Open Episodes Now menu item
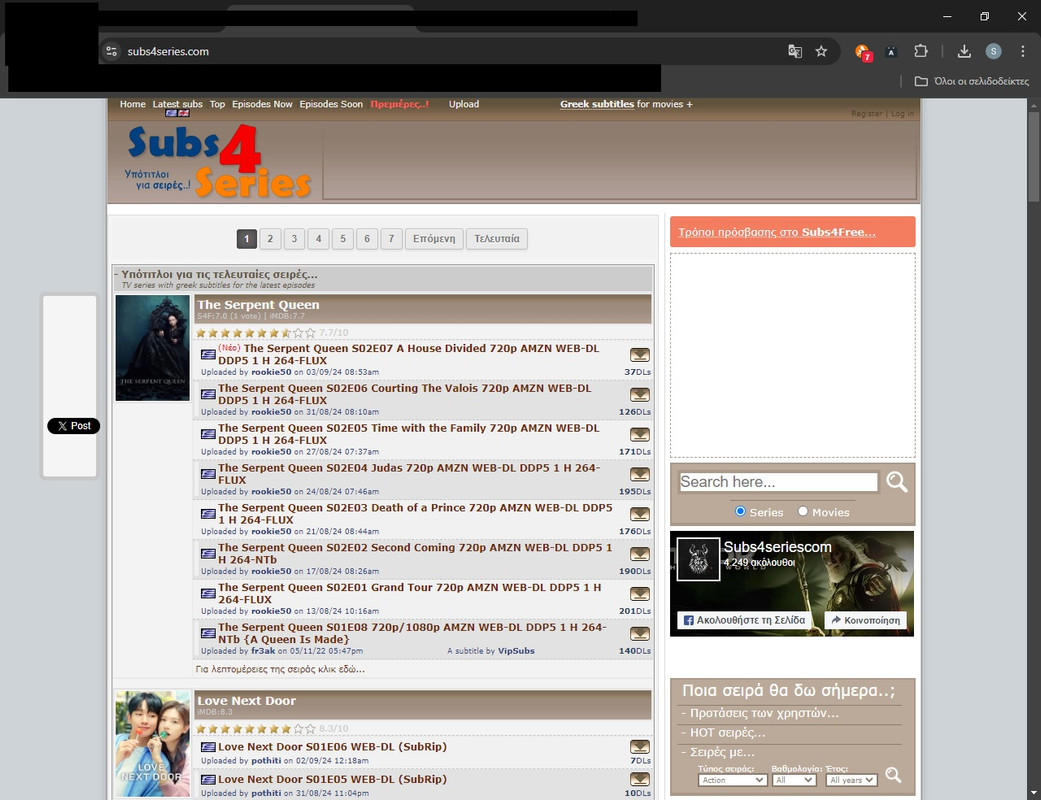The image size is (1041, 800). click(x=262, y=104)
